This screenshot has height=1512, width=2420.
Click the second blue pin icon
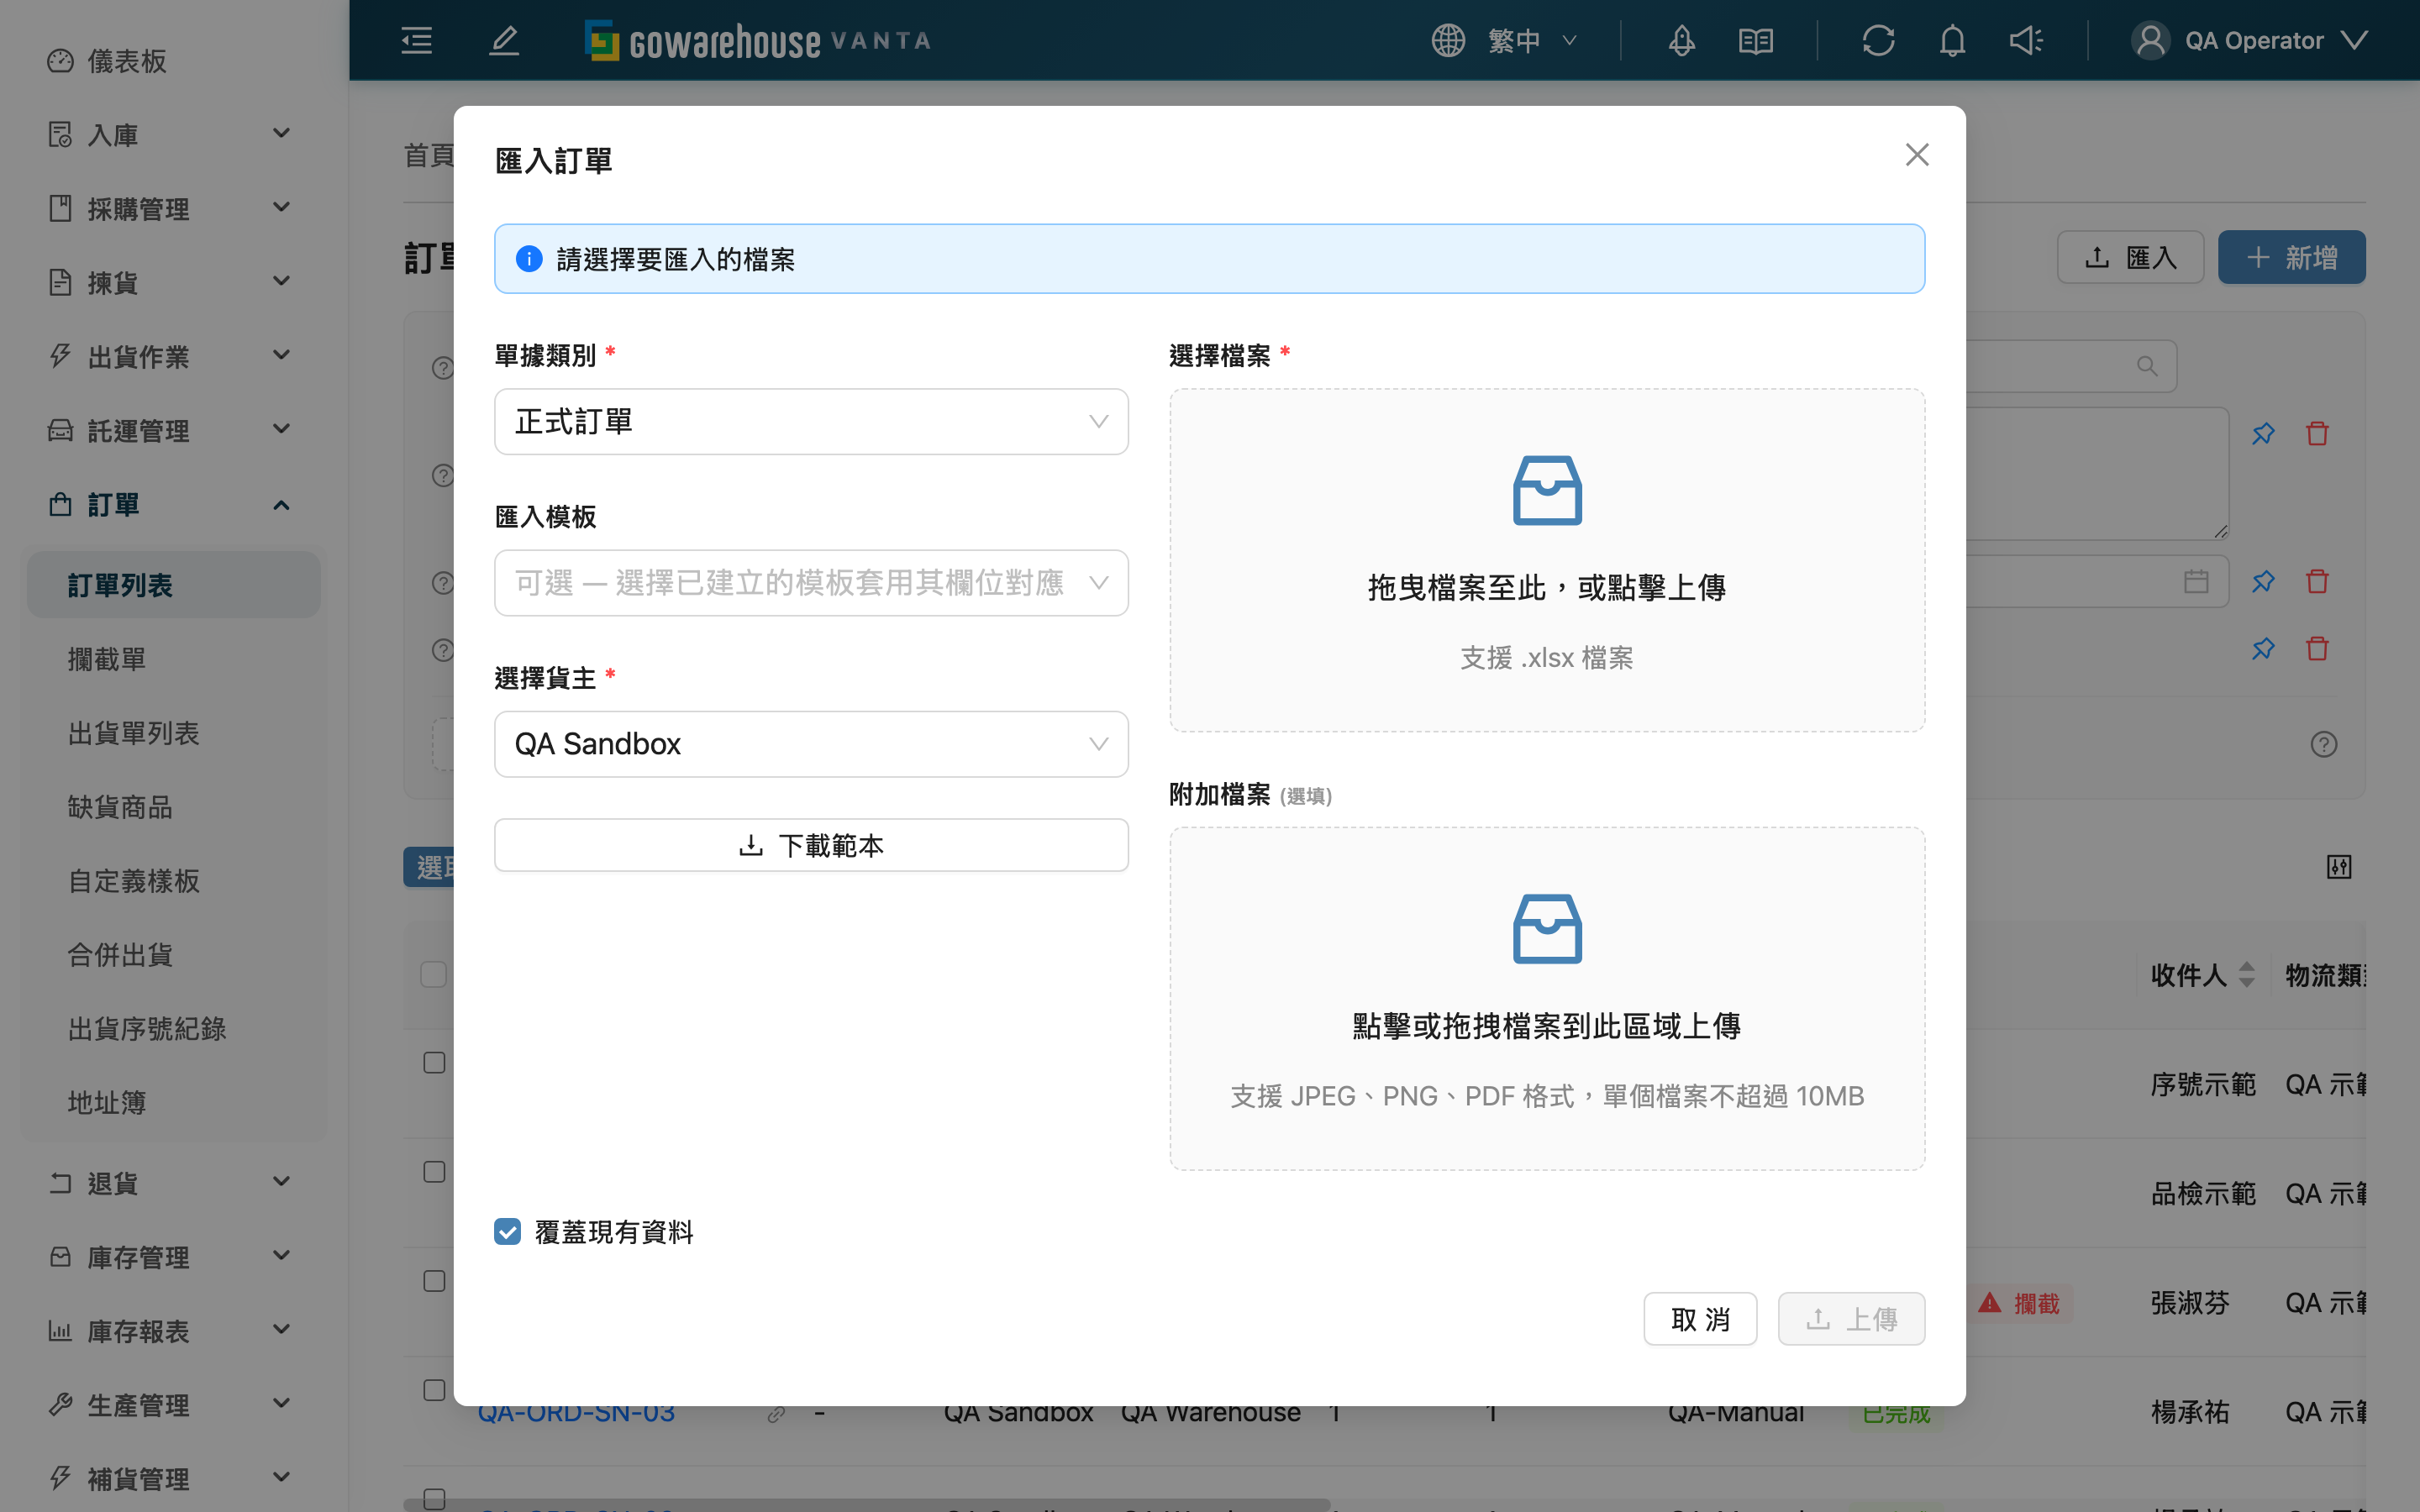pos(2263,581)
